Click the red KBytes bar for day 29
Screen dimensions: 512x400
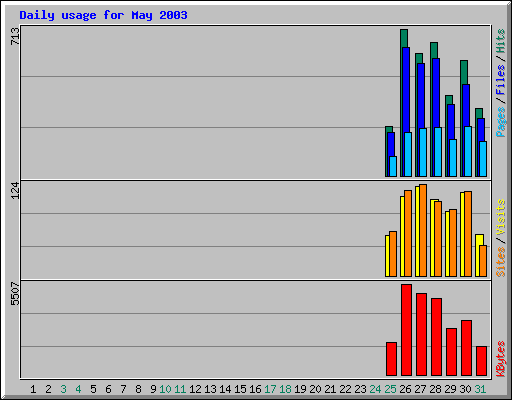[x=451, y=352]
